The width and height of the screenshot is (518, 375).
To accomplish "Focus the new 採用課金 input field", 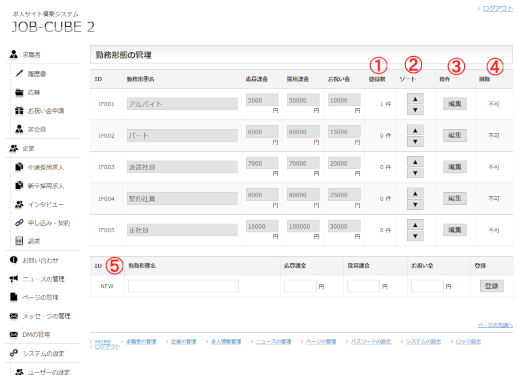I will pyautogui.click(x=363, y=286).
